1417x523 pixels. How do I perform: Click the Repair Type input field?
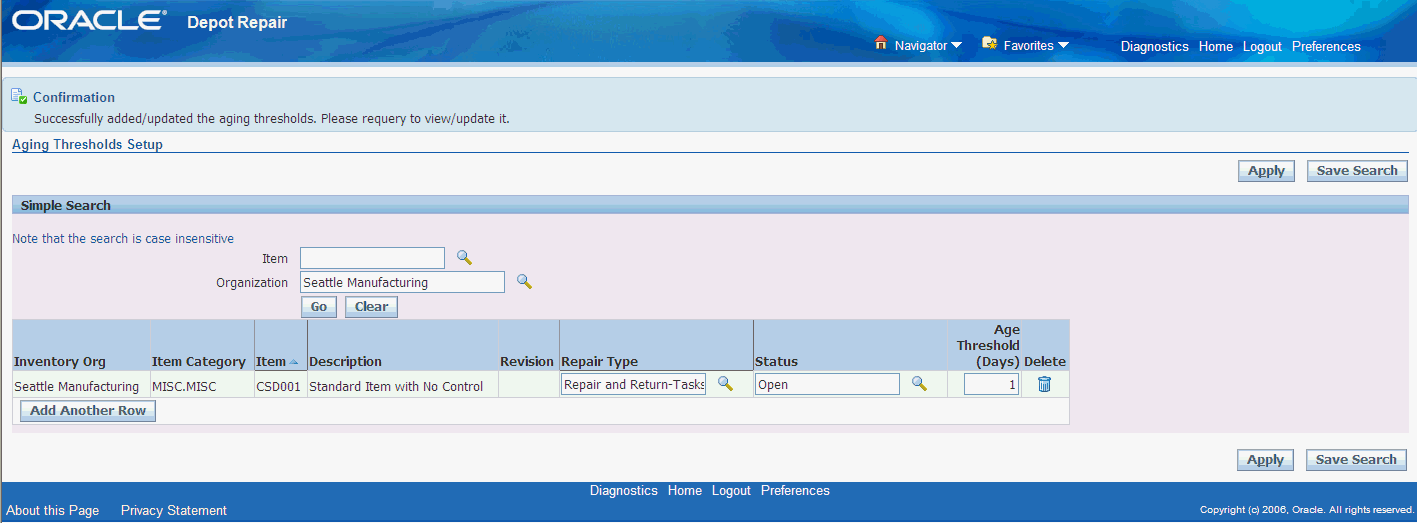633,384
